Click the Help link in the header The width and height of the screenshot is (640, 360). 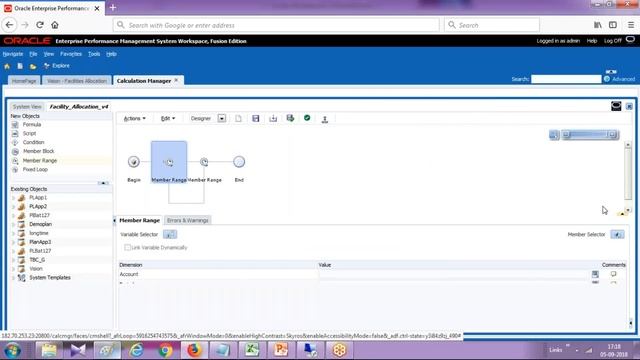[592, 41]
